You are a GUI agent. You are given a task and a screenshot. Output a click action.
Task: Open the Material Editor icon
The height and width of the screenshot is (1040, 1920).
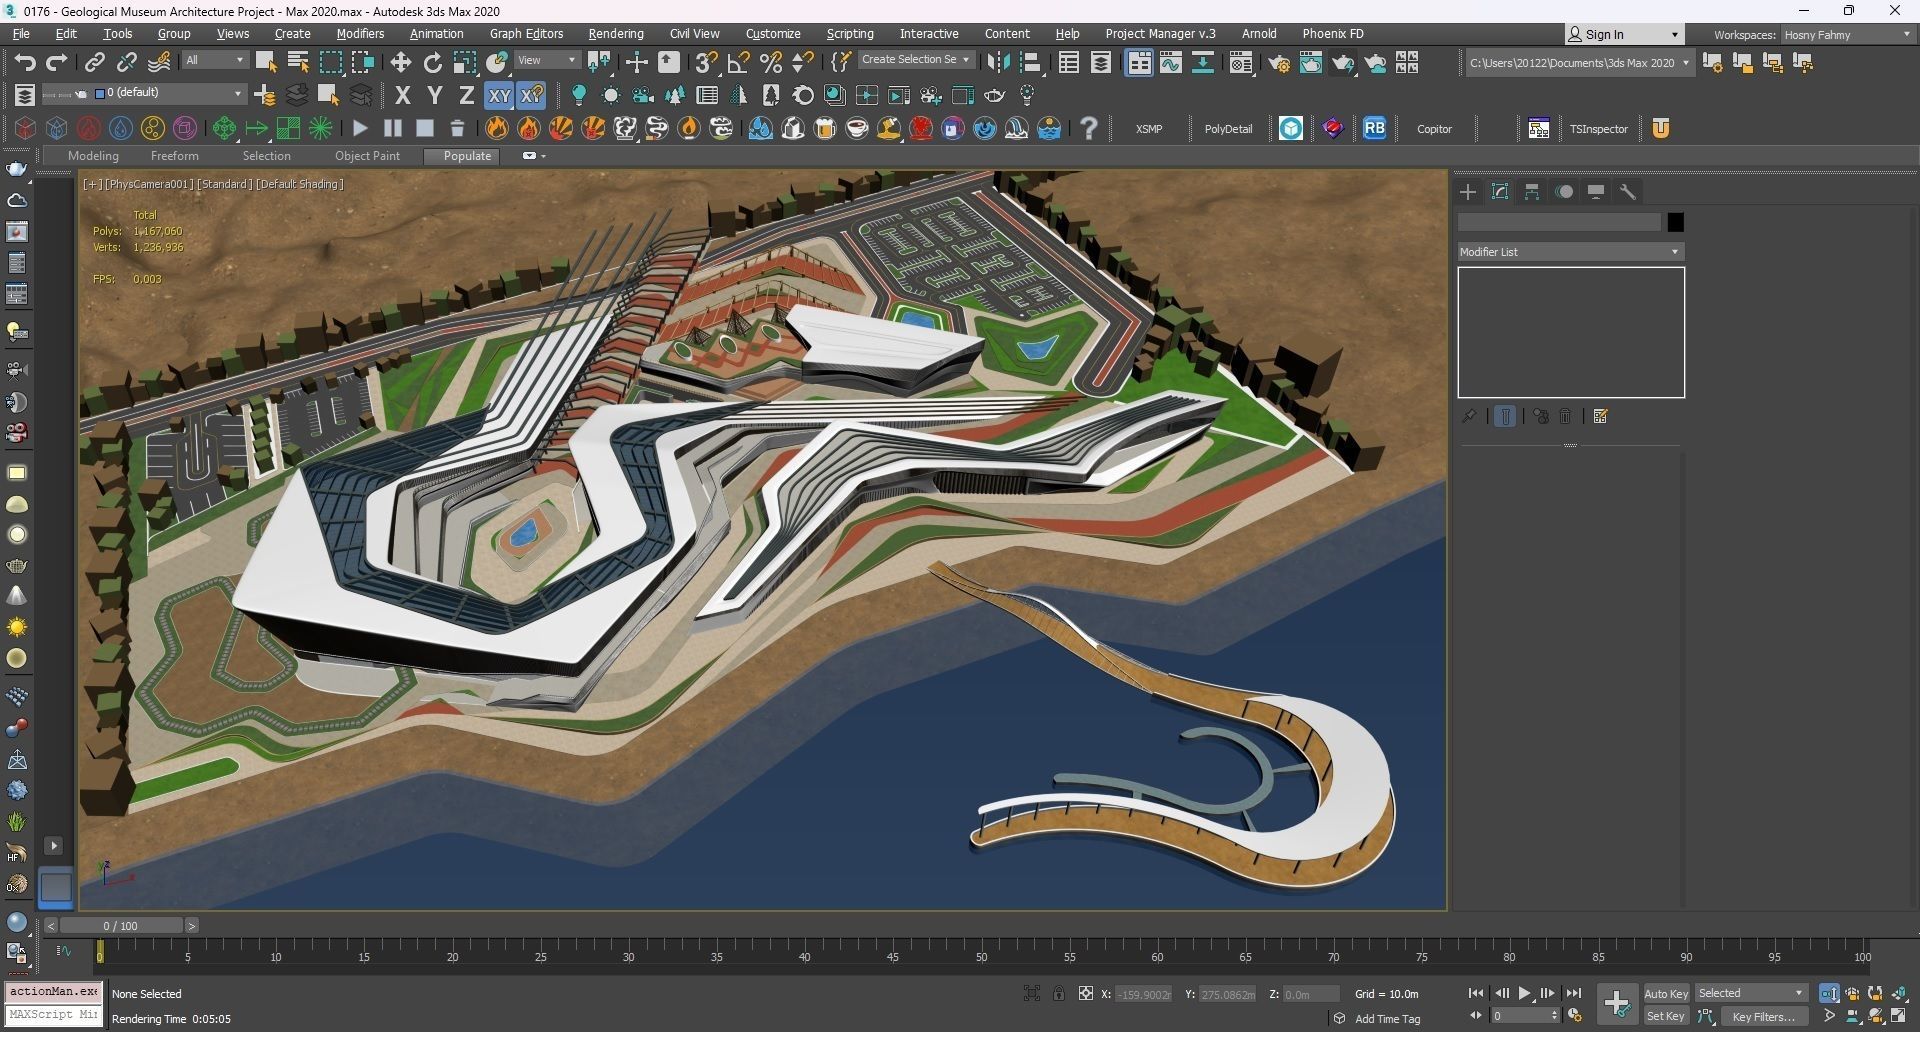(x=1241, y=63)
